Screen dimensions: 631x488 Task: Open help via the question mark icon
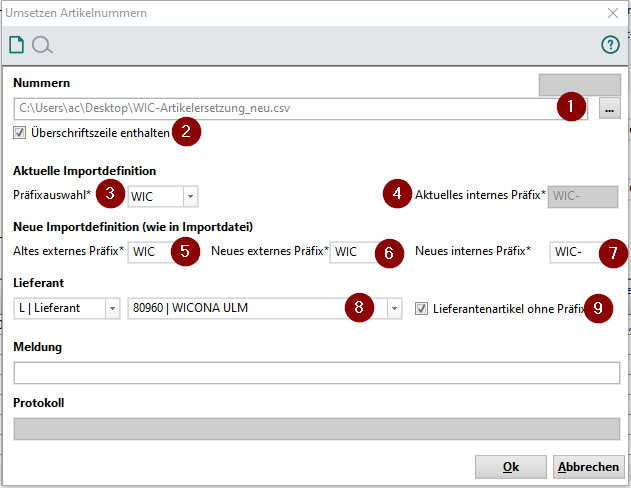click(610, 45)
